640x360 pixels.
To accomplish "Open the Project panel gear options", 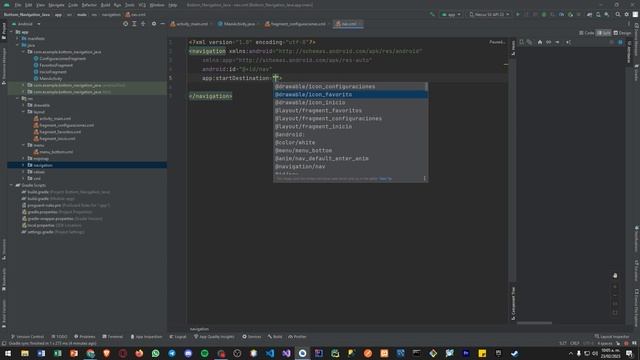I will tap(154, 24).
